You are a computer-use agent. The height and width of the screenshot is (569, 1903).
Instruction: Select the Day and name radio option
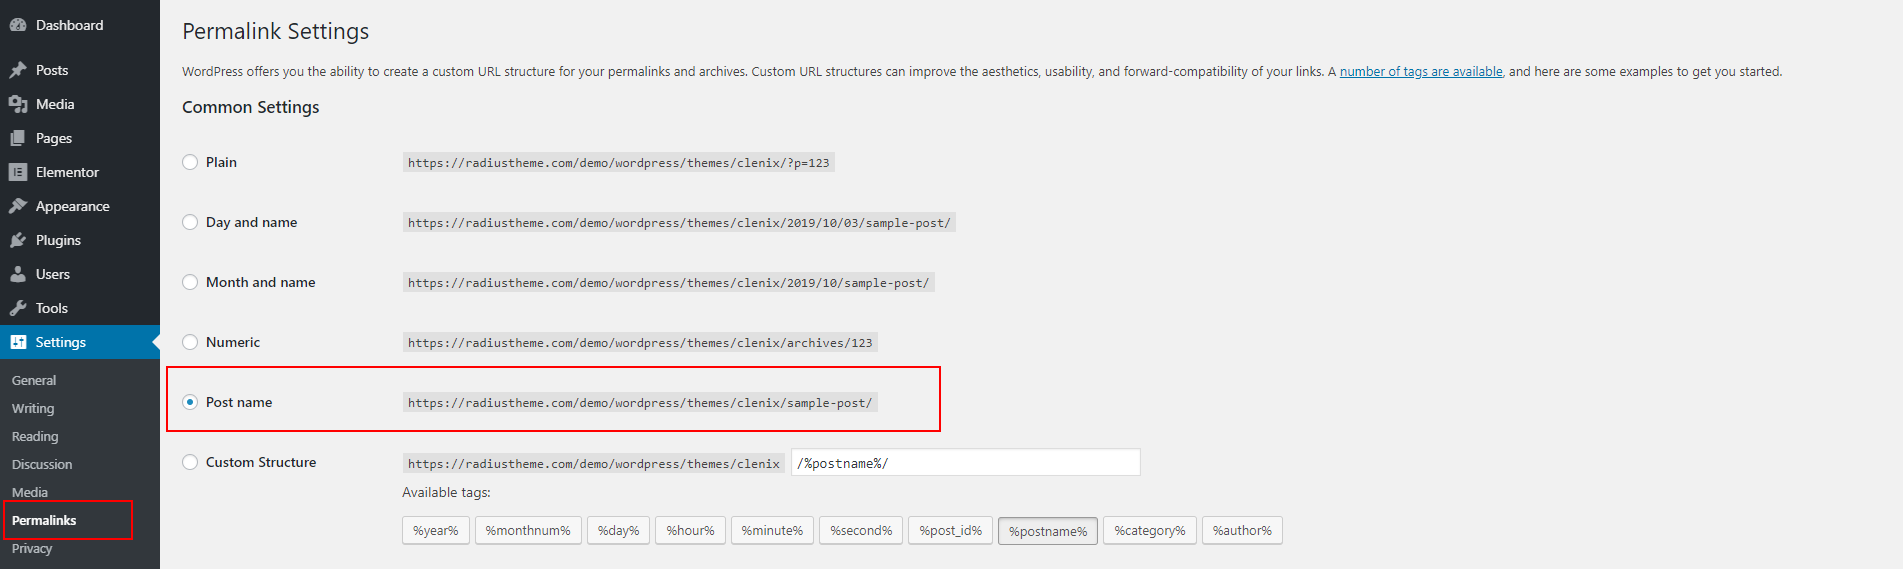[190, 222]
